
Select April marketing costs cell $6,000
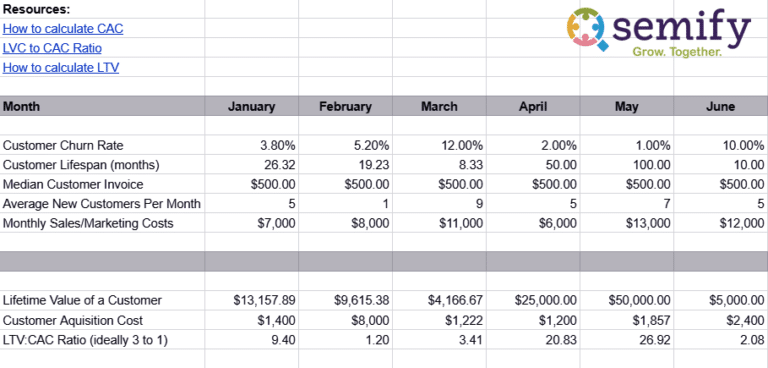(x=533, y=223)
